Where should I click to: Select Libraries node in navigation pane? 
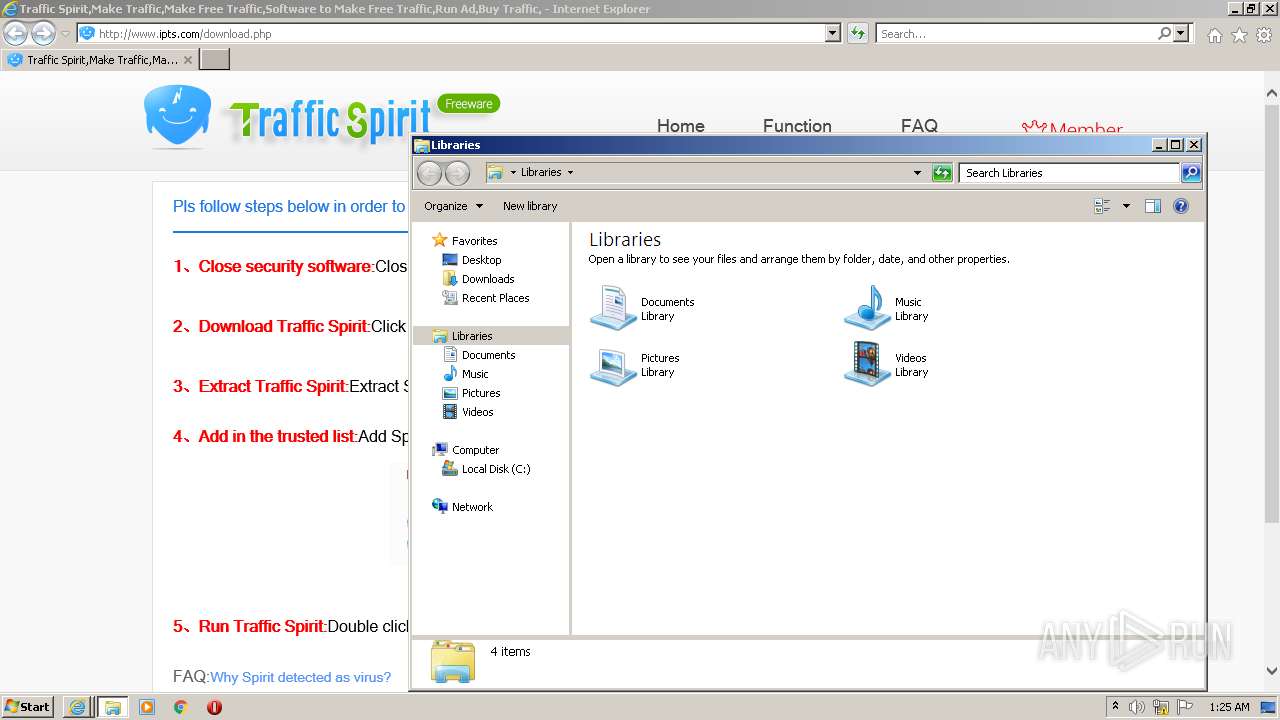[x=471, y=336]
